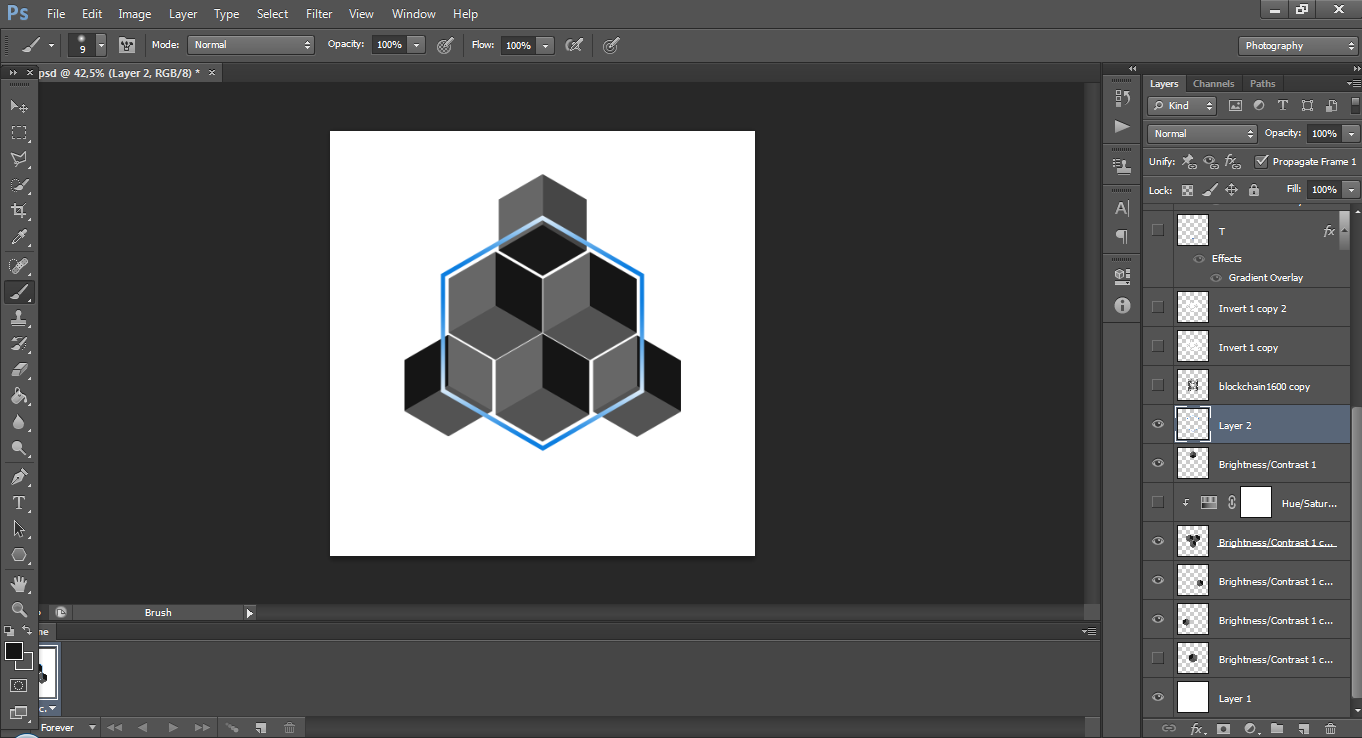Switch to the Channels tab

point(1213,84)
